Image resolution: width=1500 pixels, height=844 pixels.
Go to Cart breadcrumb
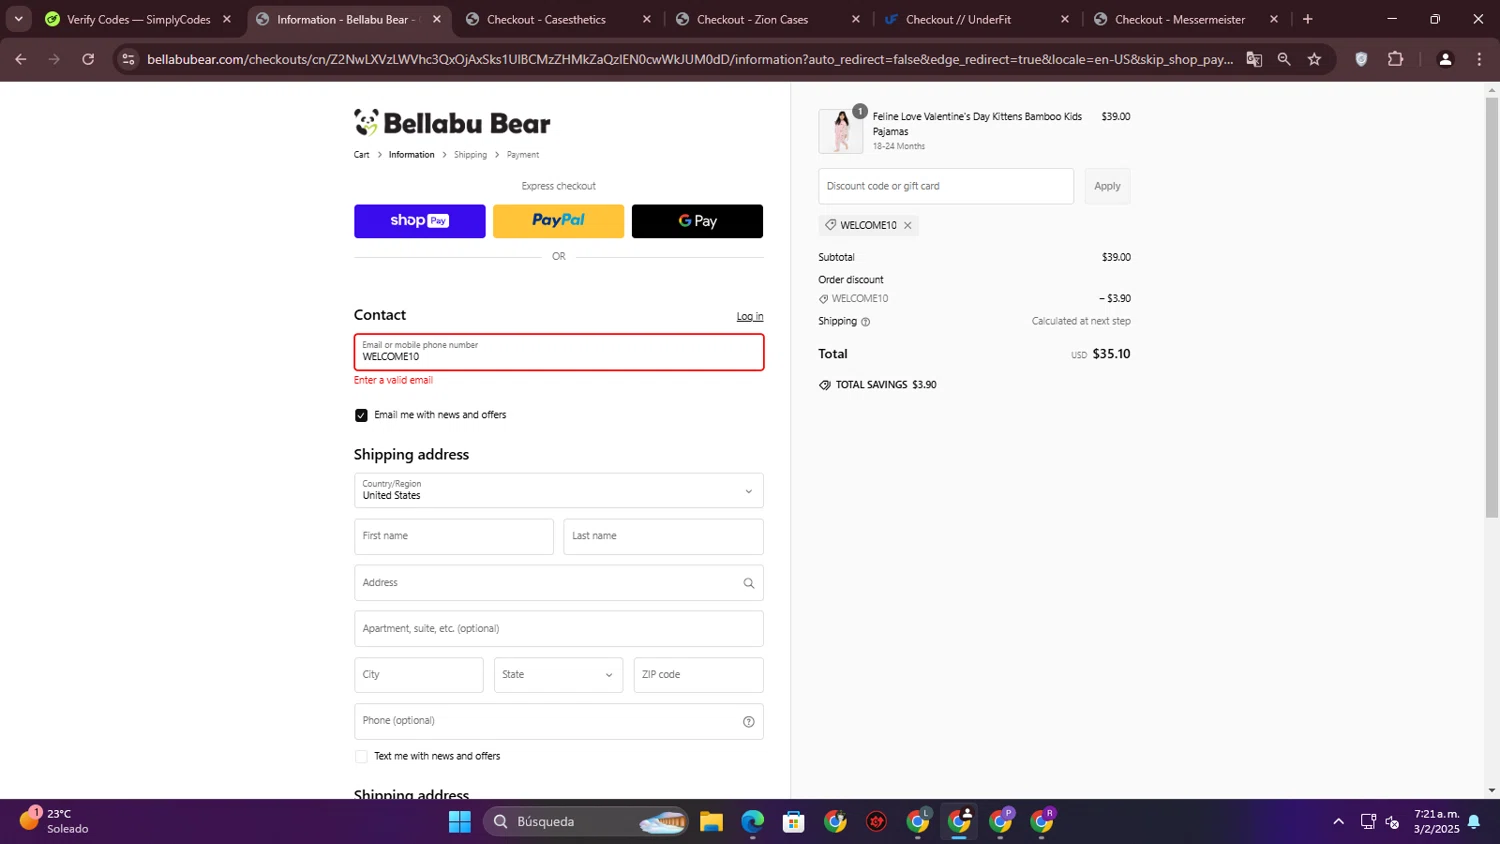[x=361, y=155]
